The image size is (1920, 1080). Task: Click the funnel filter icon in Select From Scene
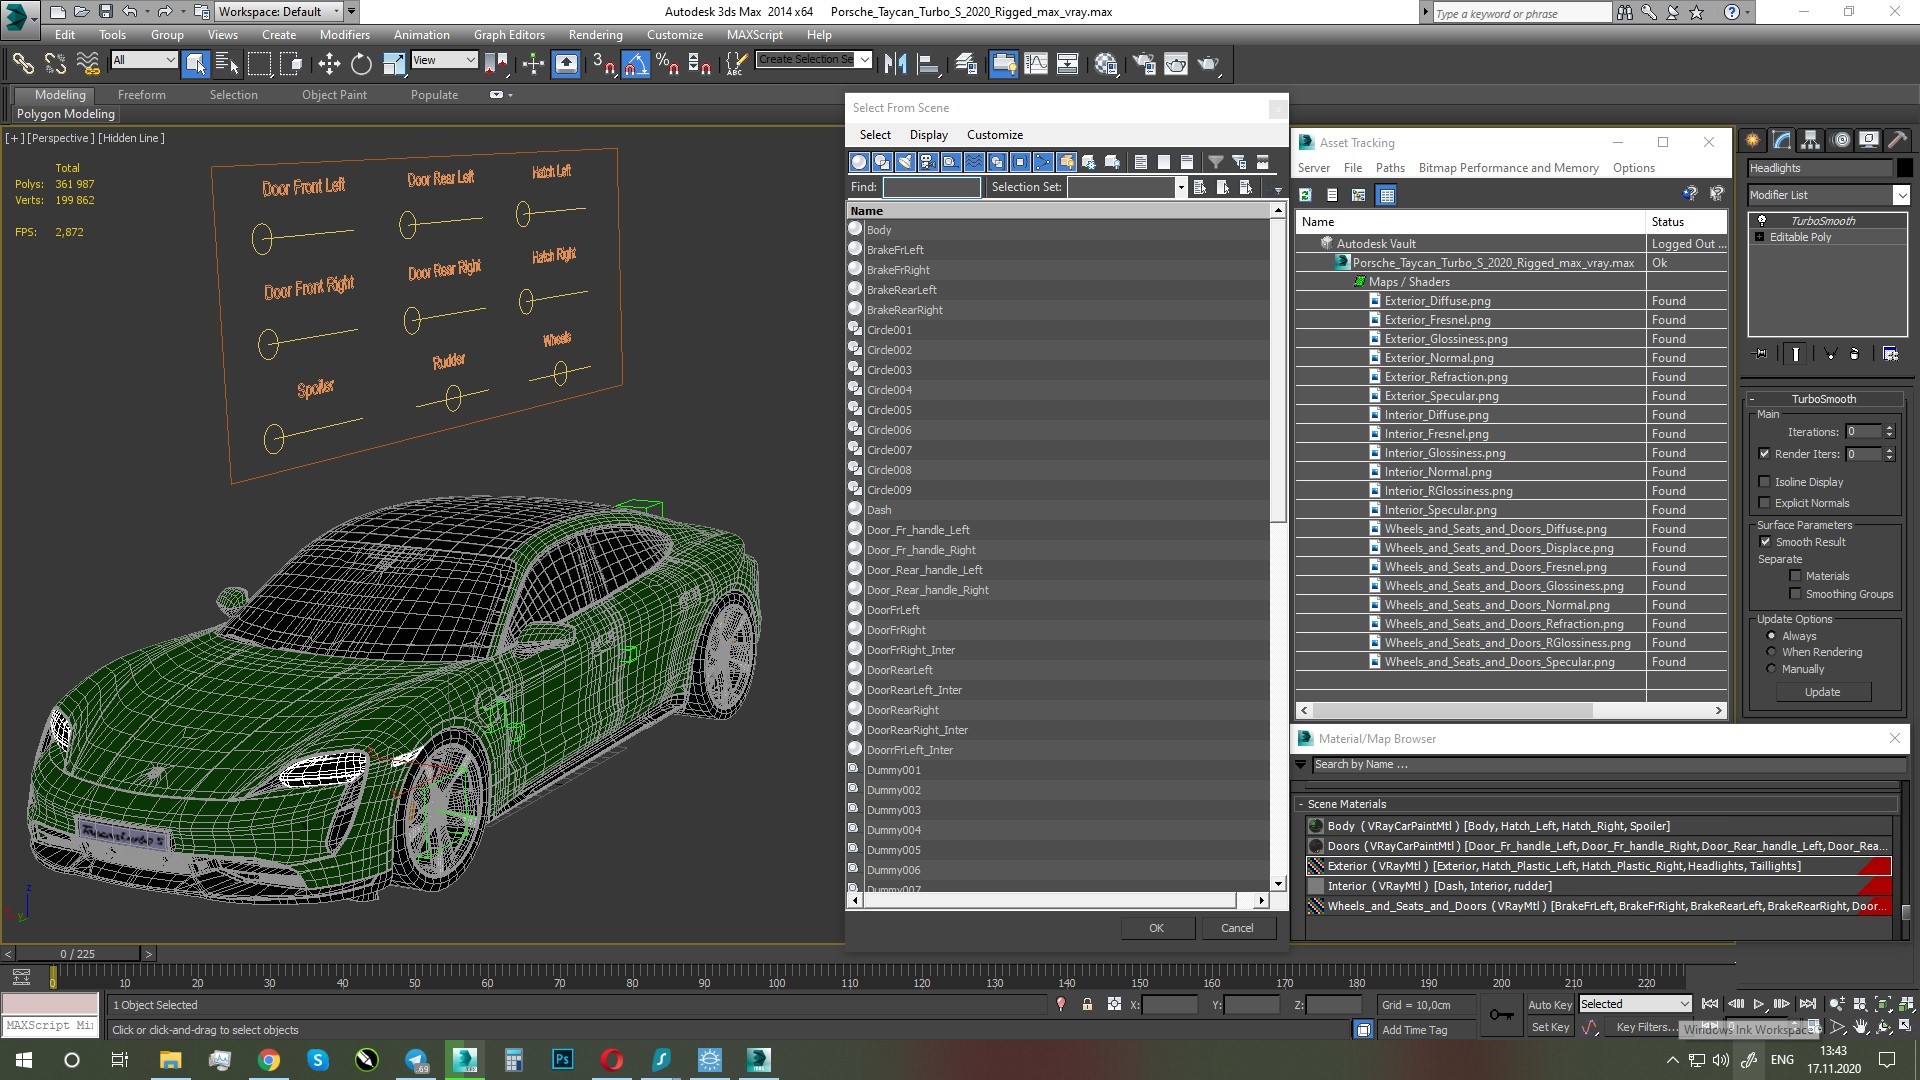pyautogui.click(x=1216, y=162)
